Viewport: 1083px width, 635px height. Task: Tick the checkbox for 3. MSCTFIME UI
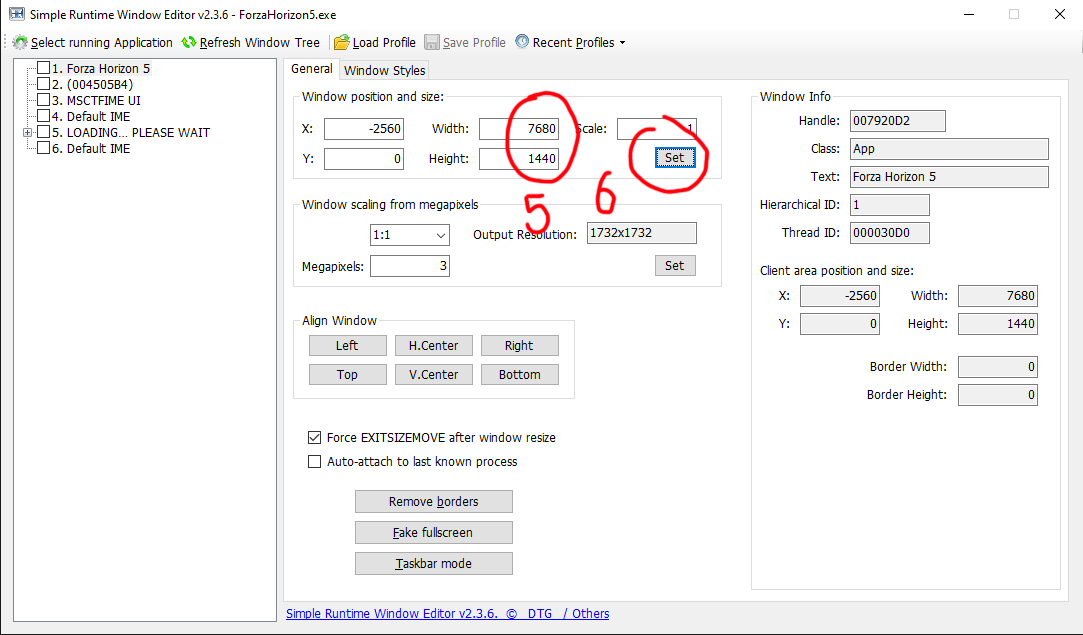click(44, 99)
